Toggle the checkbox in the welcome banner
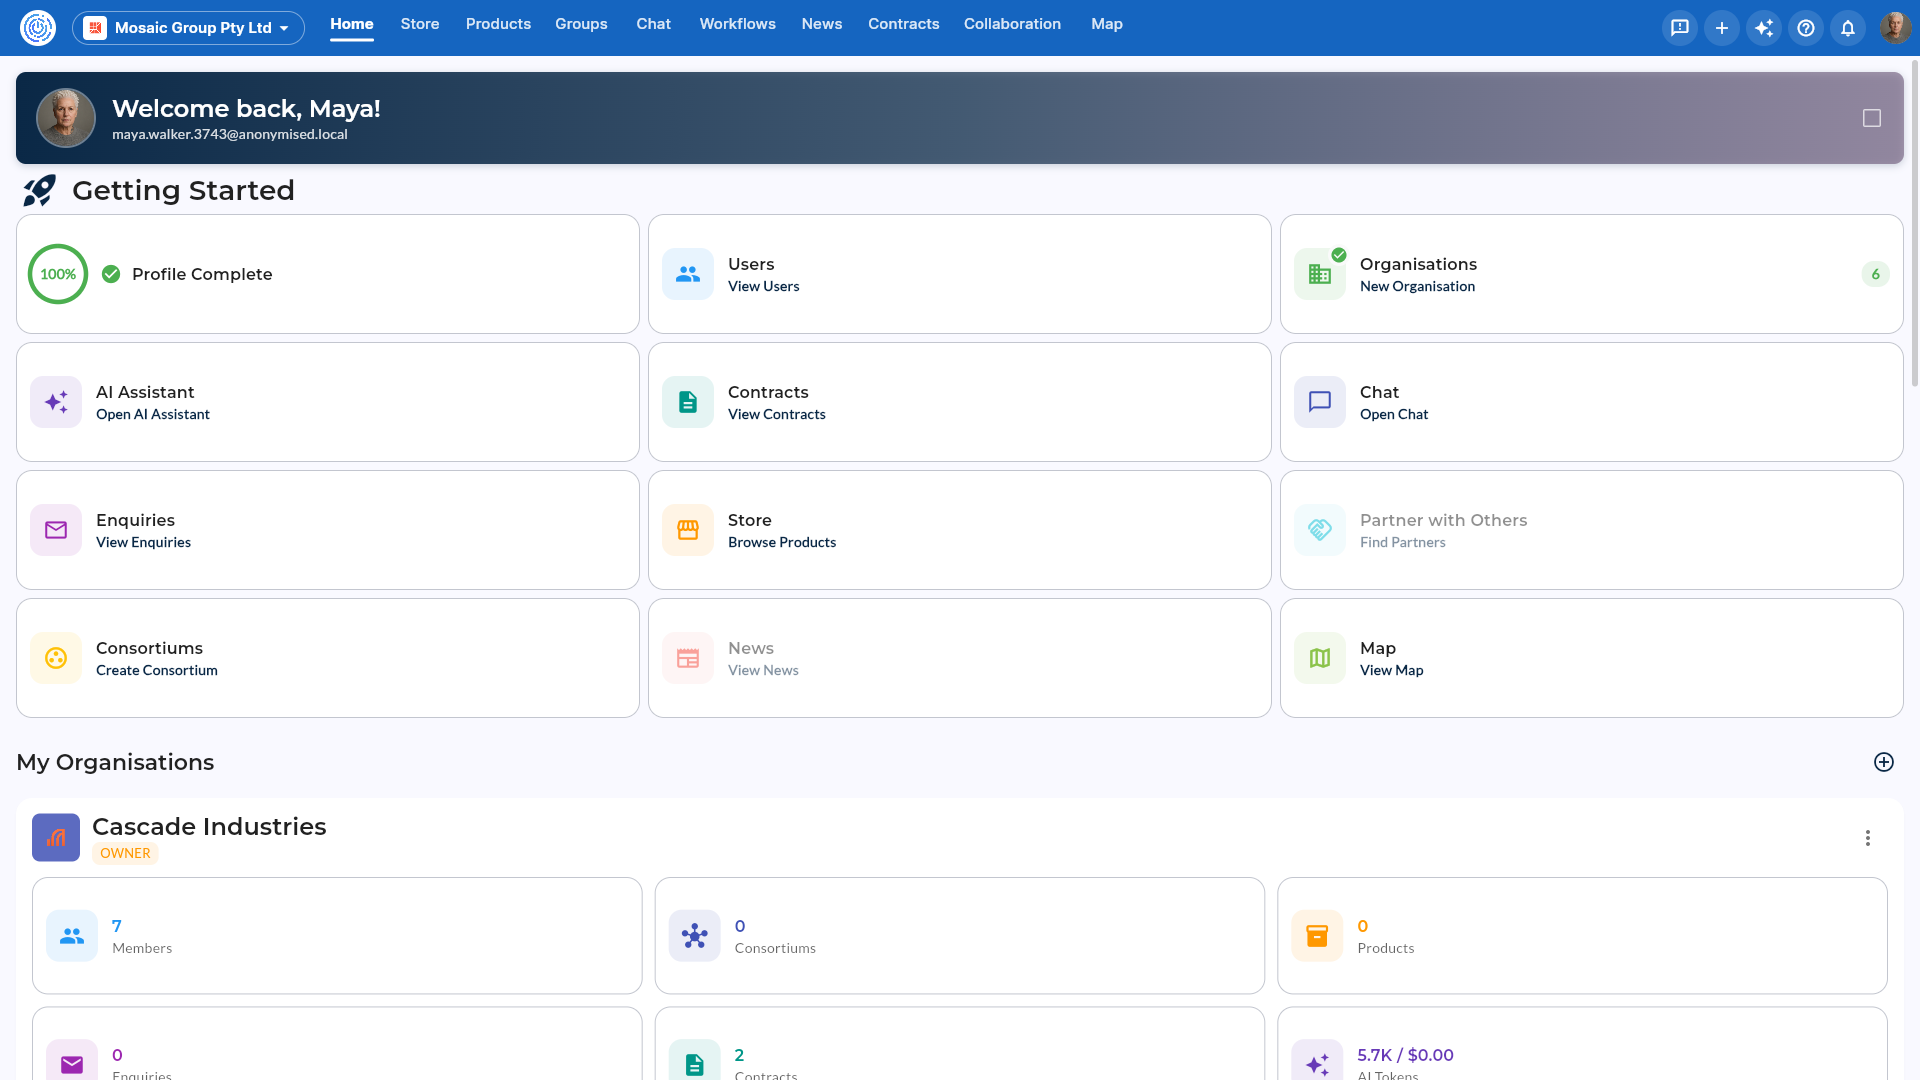Screen dimensions: 1920x1080 1872,118
